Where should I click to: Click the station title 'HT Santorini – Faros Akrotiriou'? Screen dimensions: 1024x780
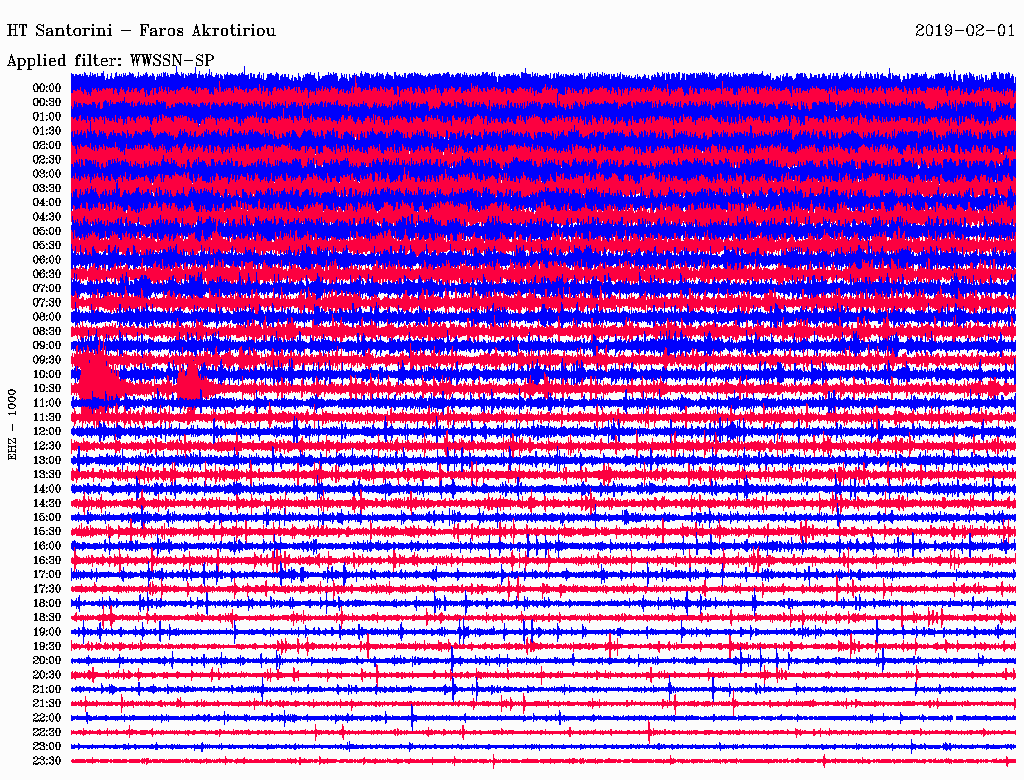tap(141, 31)
